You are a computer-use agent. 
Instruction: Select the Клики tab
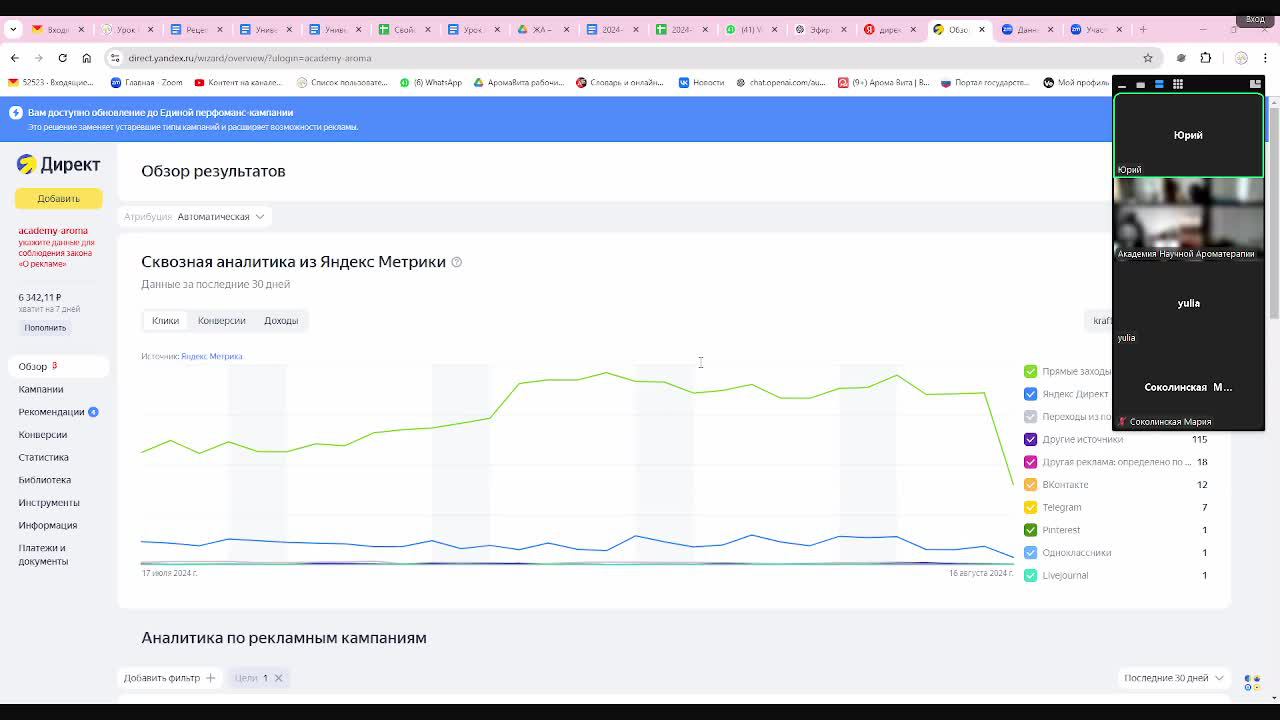coord(165,321)
